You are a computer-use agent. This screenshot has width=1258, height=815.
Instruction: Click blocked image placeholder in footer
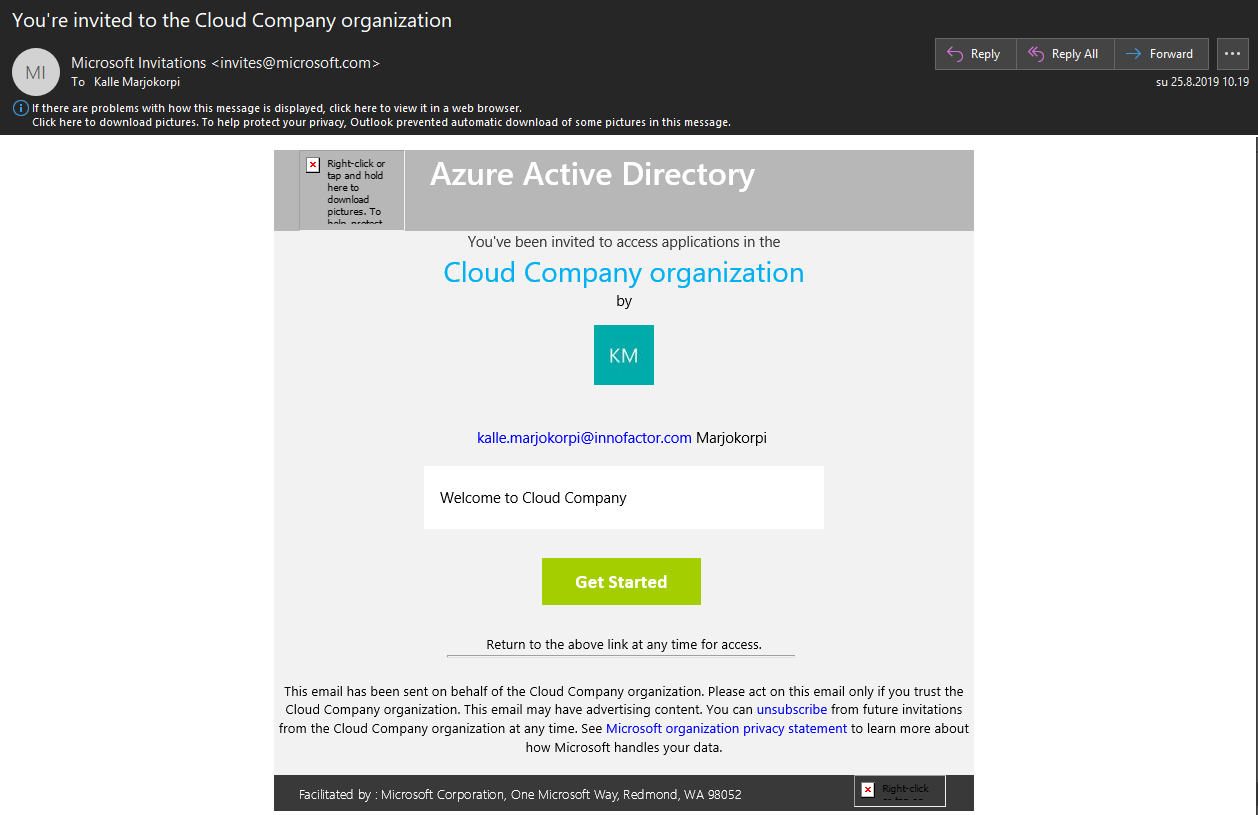click(900, 790)
